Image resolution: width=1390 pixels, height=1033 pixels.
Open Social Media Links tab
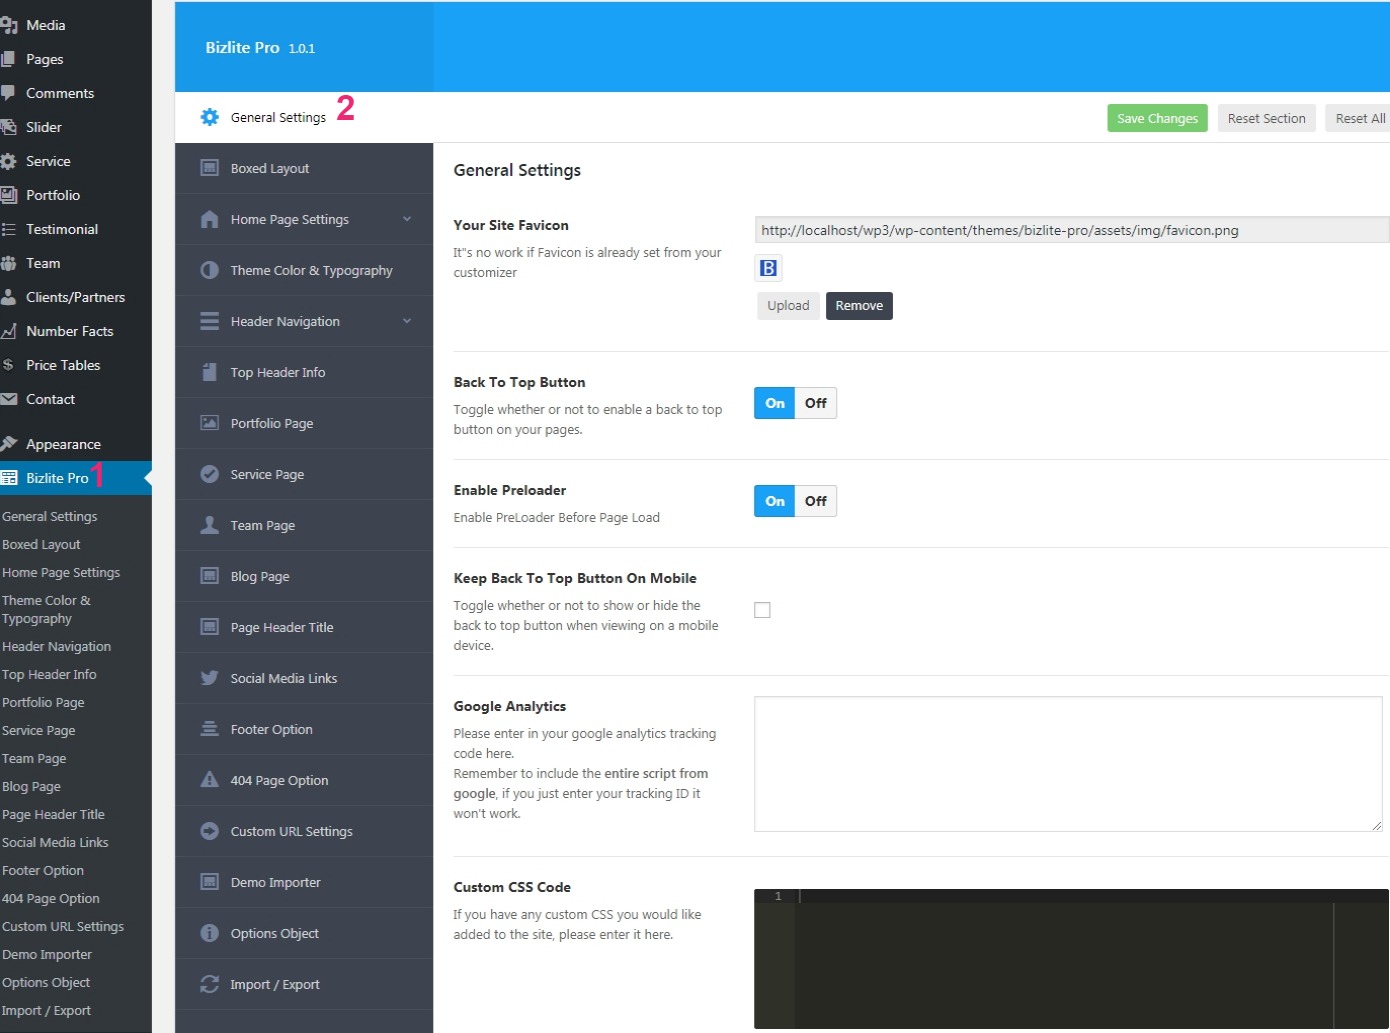[x=304, y=678]
